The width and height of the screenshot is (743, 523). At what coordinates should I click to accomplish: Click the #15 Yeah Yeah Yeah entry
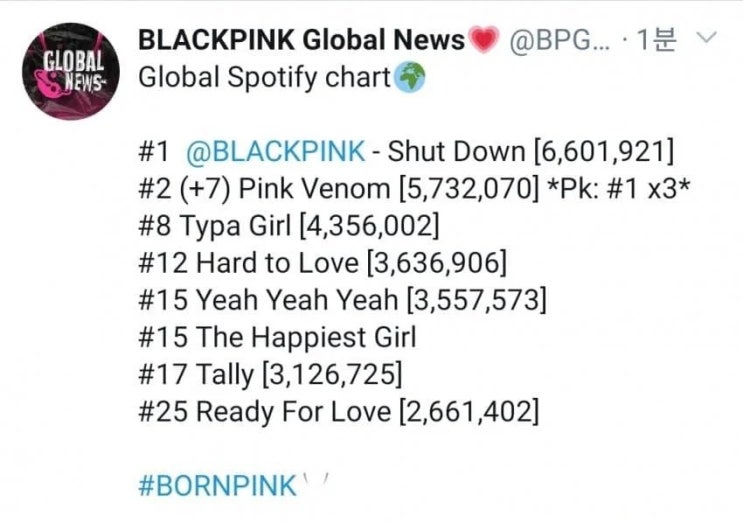343,300
